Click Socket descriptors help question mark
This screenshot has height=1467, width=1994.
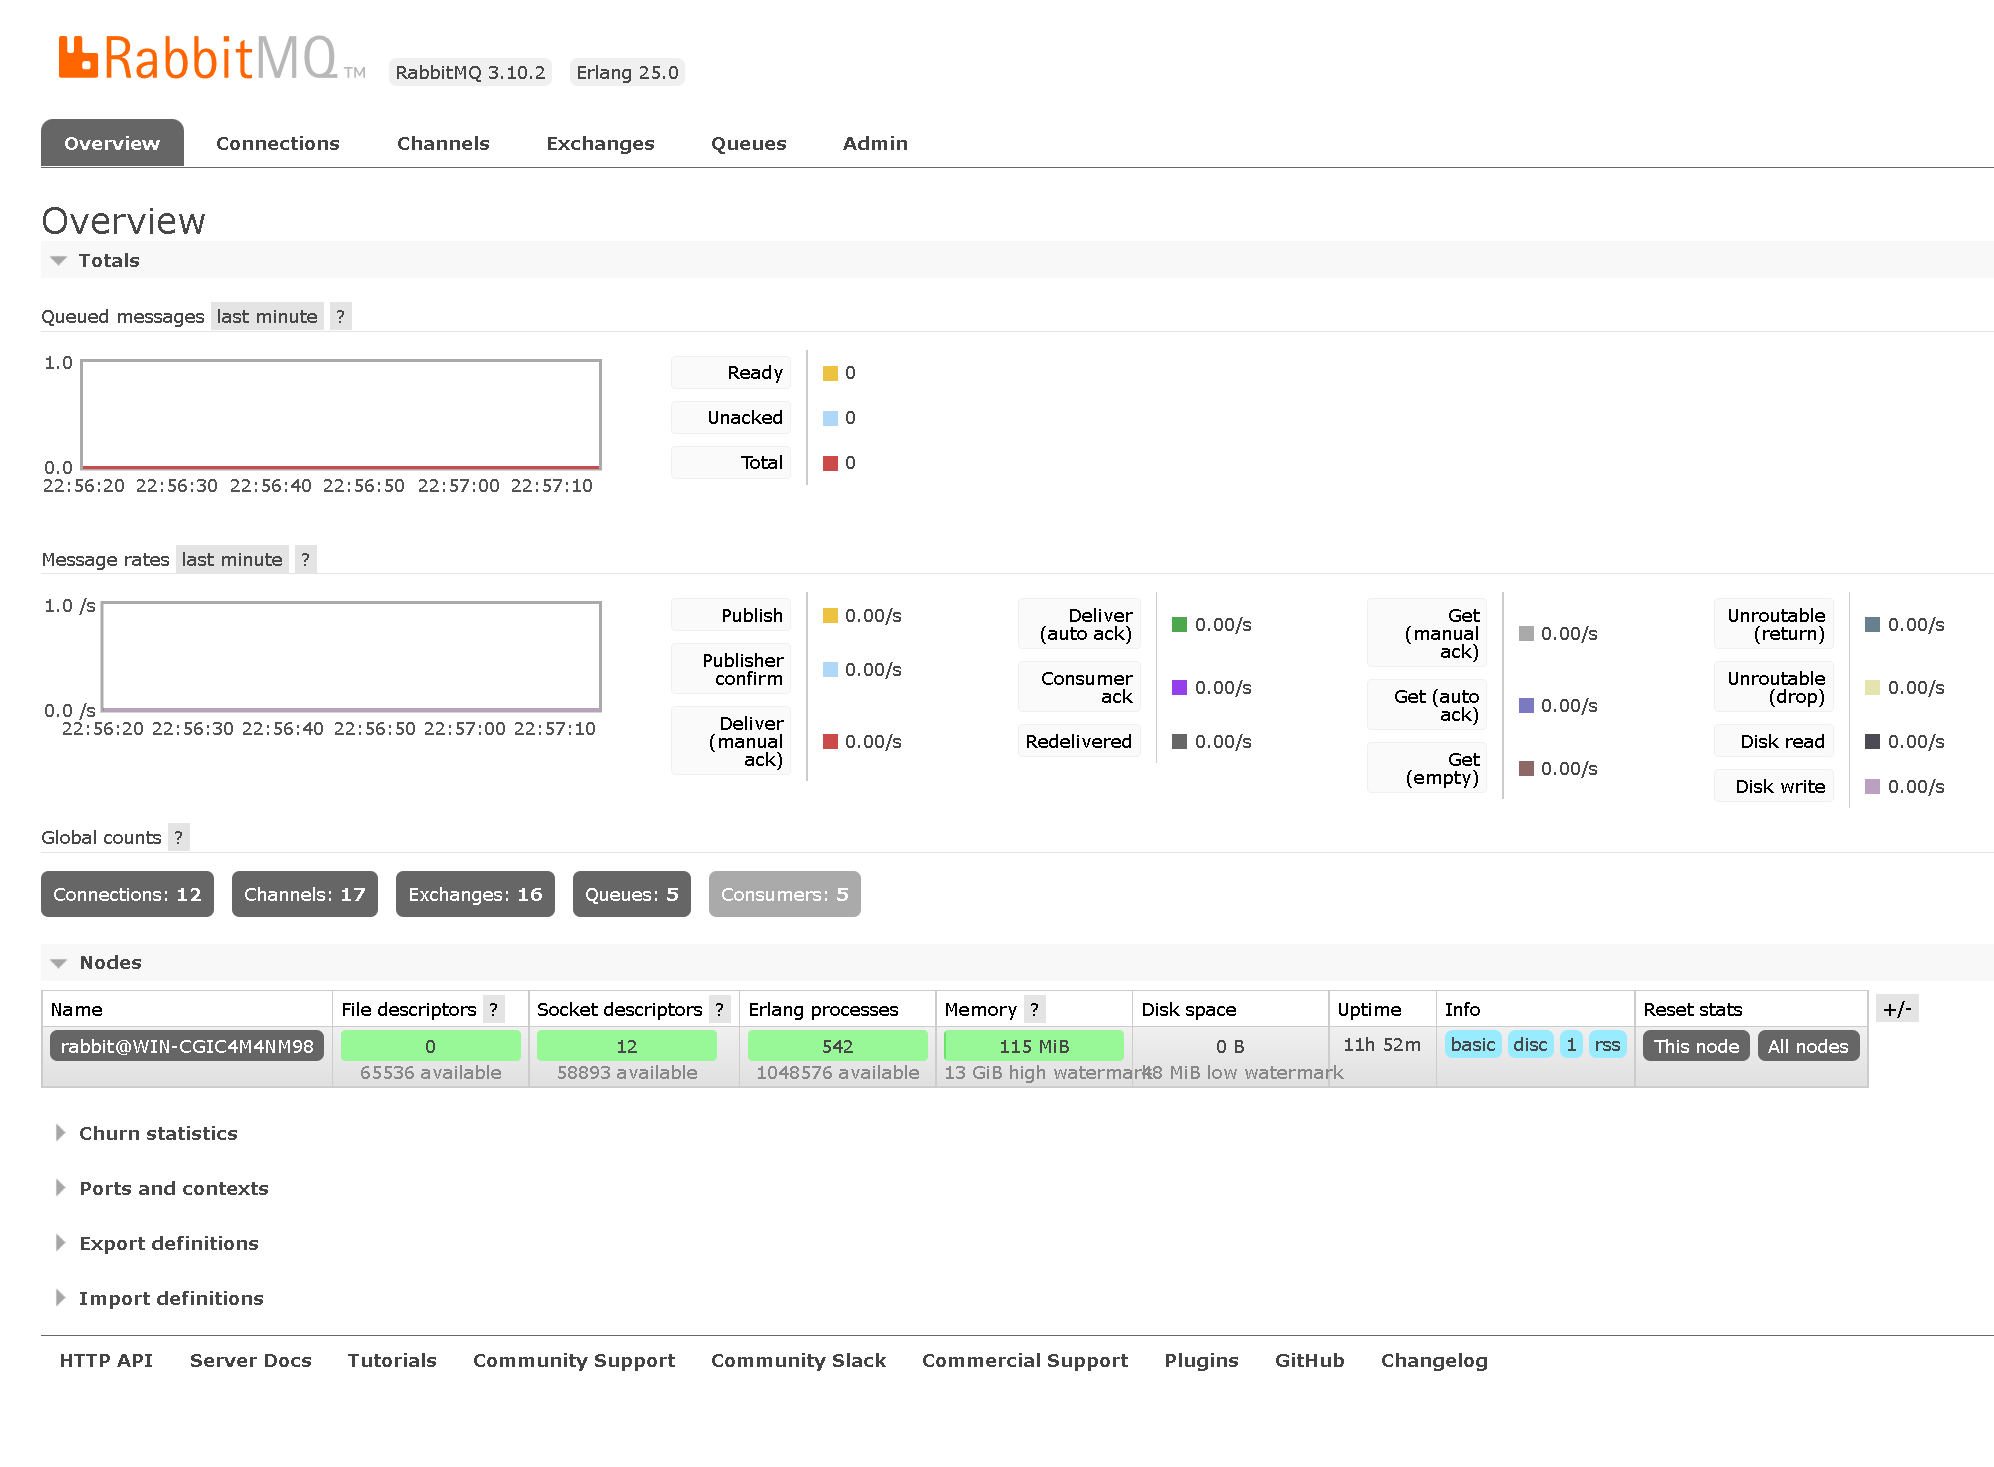click(719, 1010)
